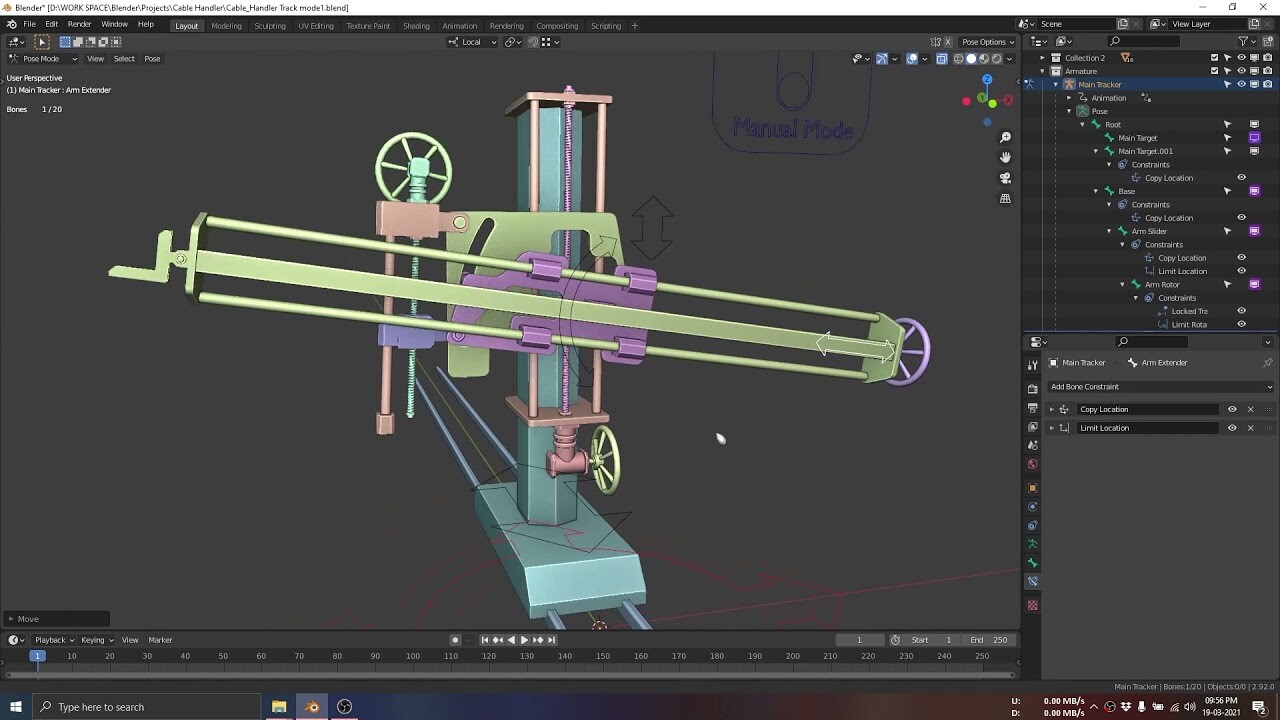Viewport: 1280px width, 720px height.
Task: Switch viewport to material preview shading
Action: point(984,58)
